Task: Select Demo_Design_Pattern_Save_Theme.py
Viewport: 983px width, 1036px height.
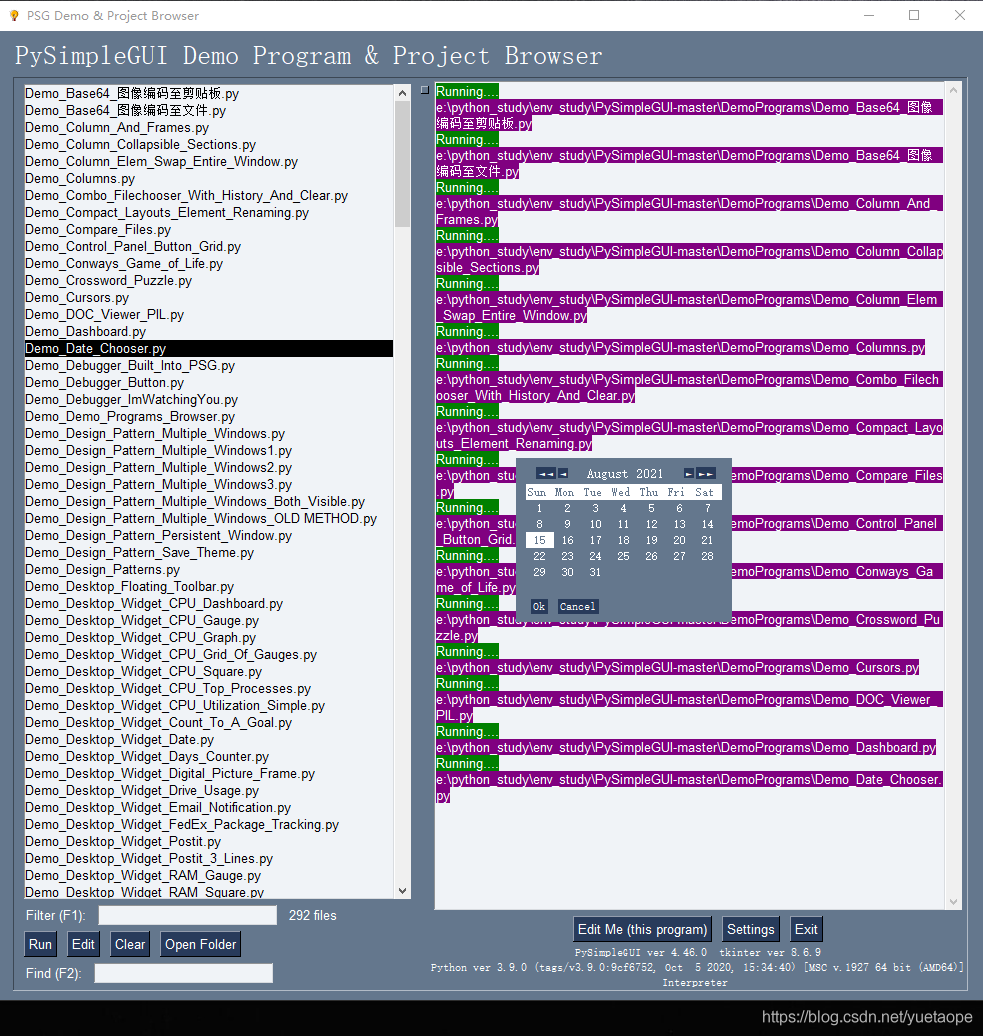Action: pyautogui.click(x=209, y=552)
